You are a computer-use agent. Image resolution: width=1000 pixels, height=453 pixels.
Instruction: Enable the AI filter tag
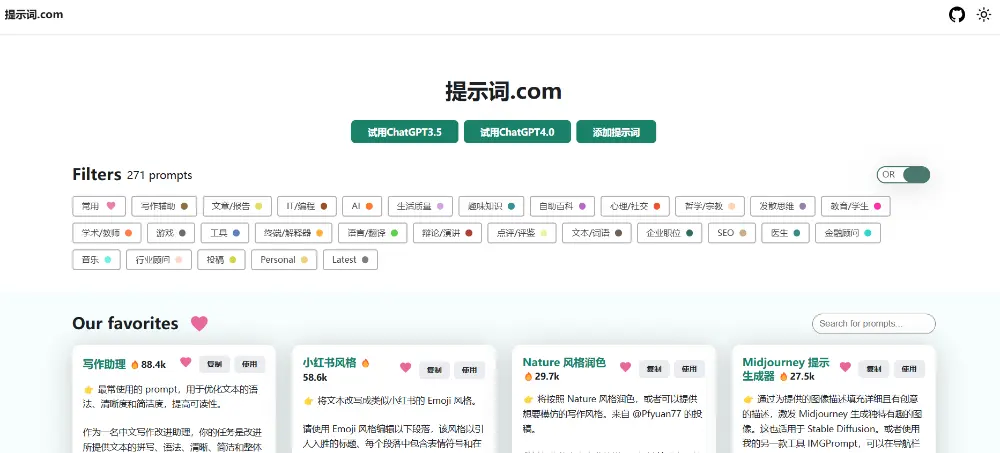(x=361, y=206)
